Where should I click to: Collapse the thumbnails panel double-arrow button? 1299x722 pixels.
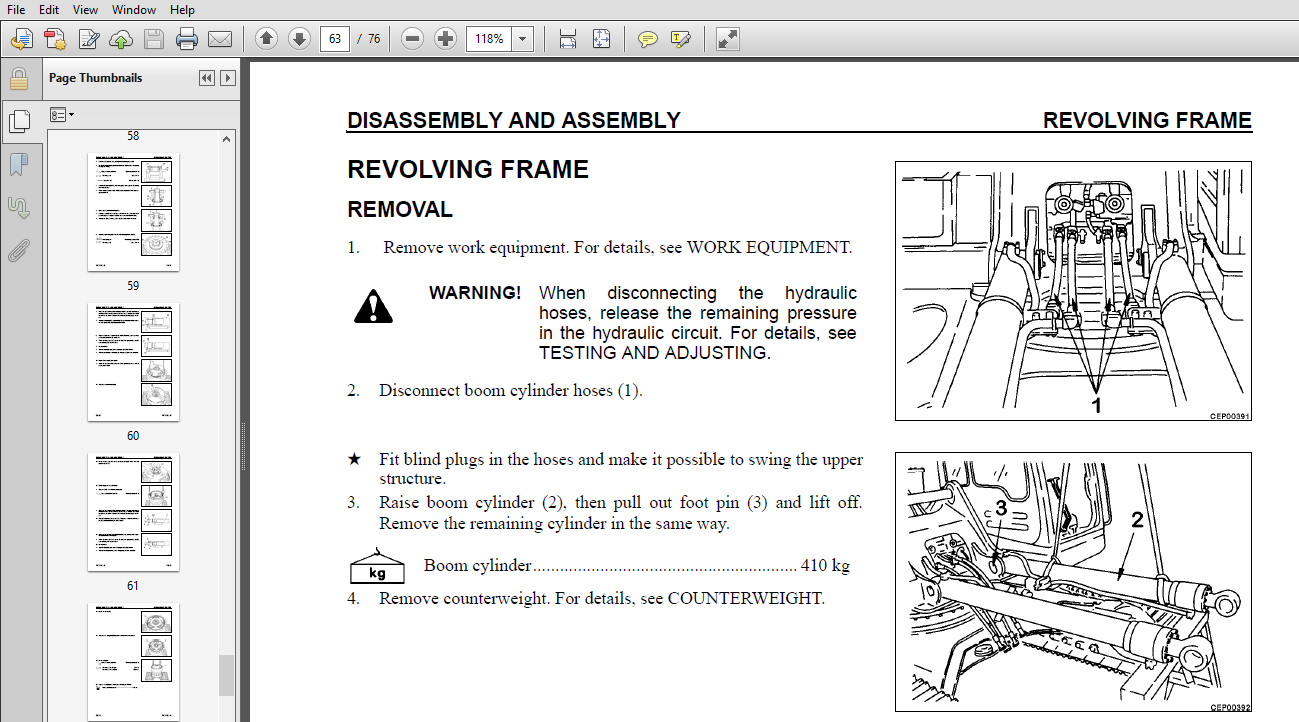pyautogui.click(x=207, y=78)
